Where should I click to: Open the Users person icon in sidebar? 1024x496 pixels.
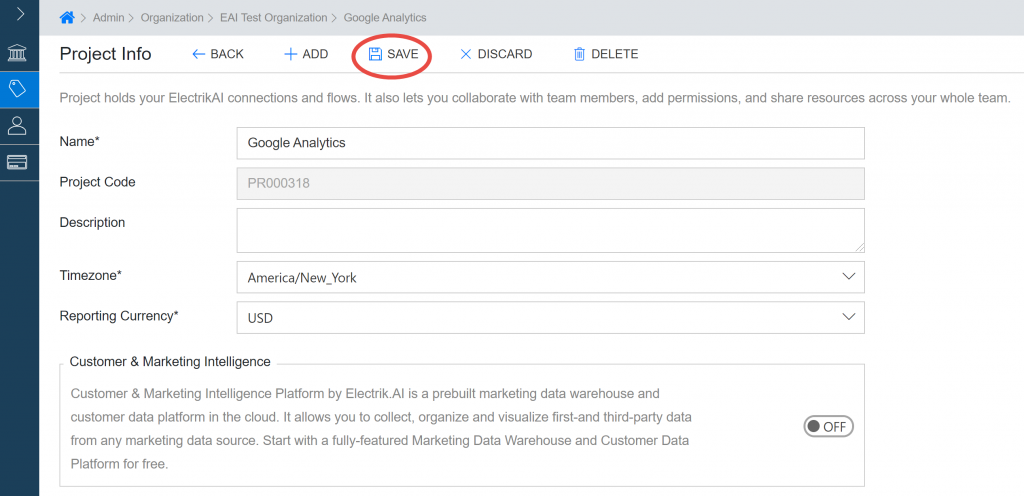18,125
